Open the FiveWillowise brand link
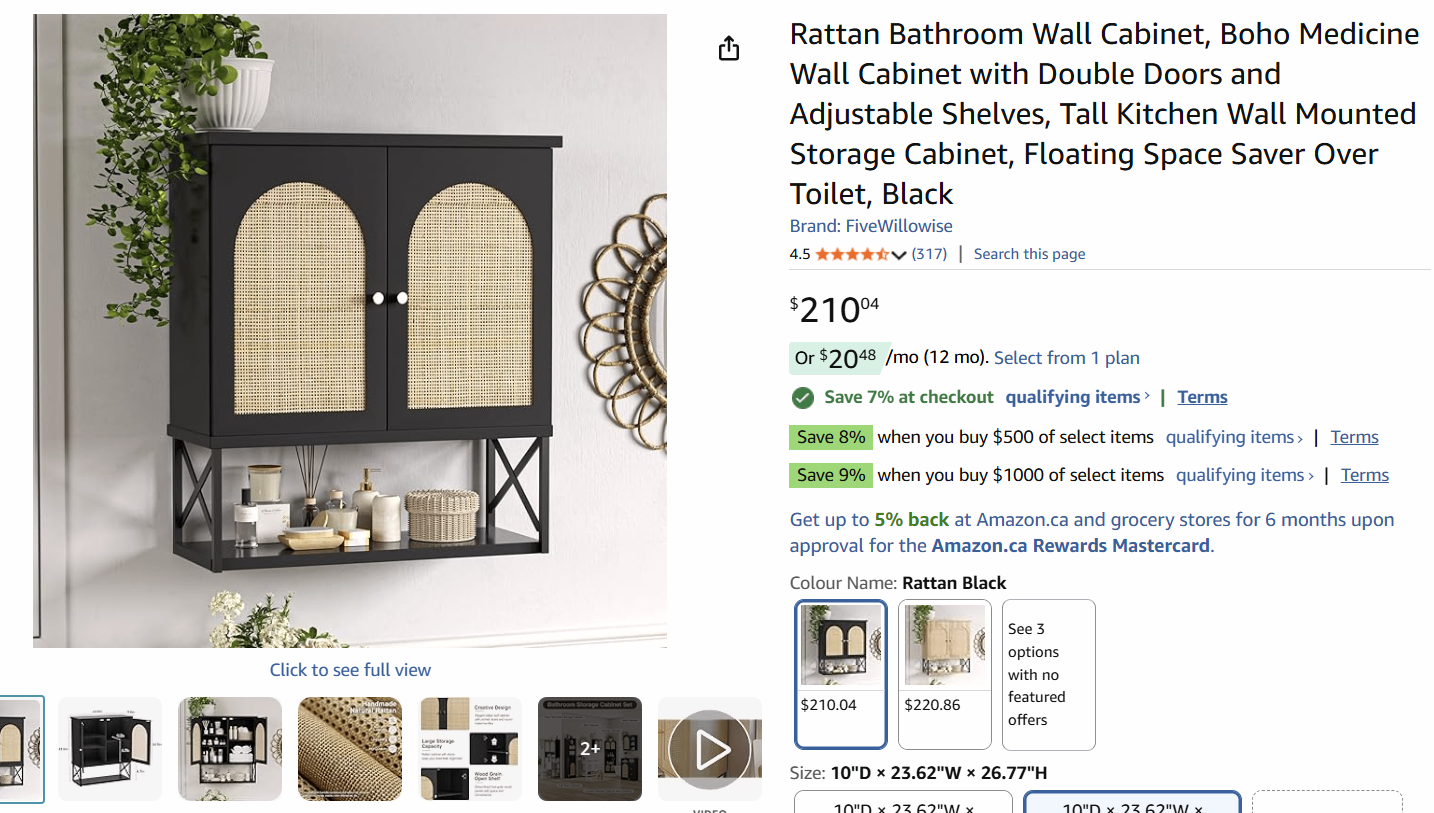The height and width of the screenshot is (813, 1434). [x=871, y=226]
